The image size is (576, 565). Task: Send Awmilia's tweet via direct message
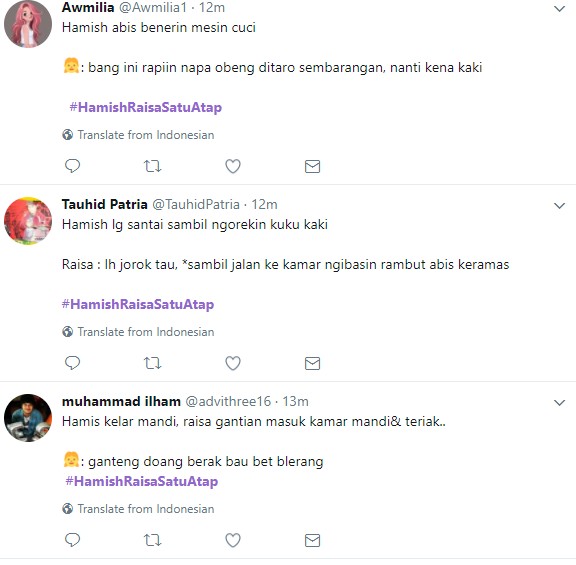coord(312,166)
